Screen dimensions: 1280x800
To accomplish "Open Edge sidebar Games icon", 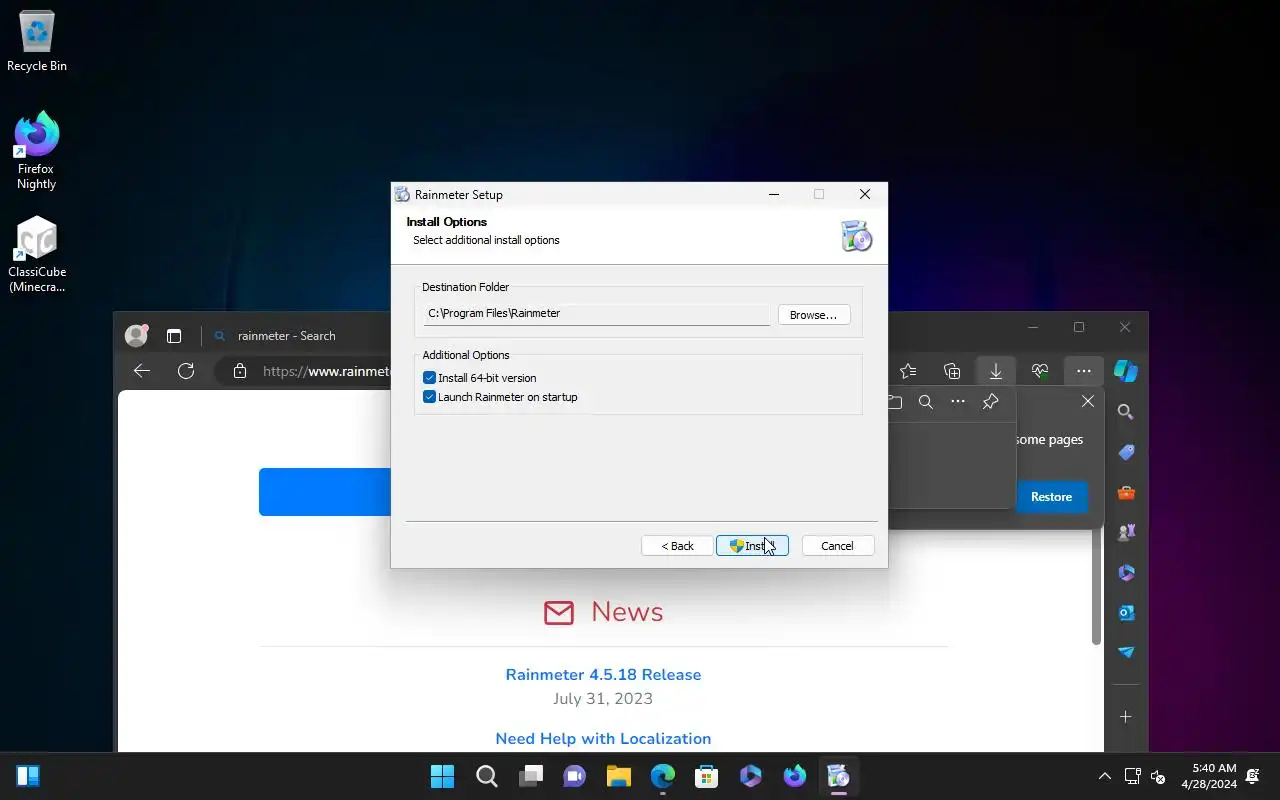I will pos(1126,532).
